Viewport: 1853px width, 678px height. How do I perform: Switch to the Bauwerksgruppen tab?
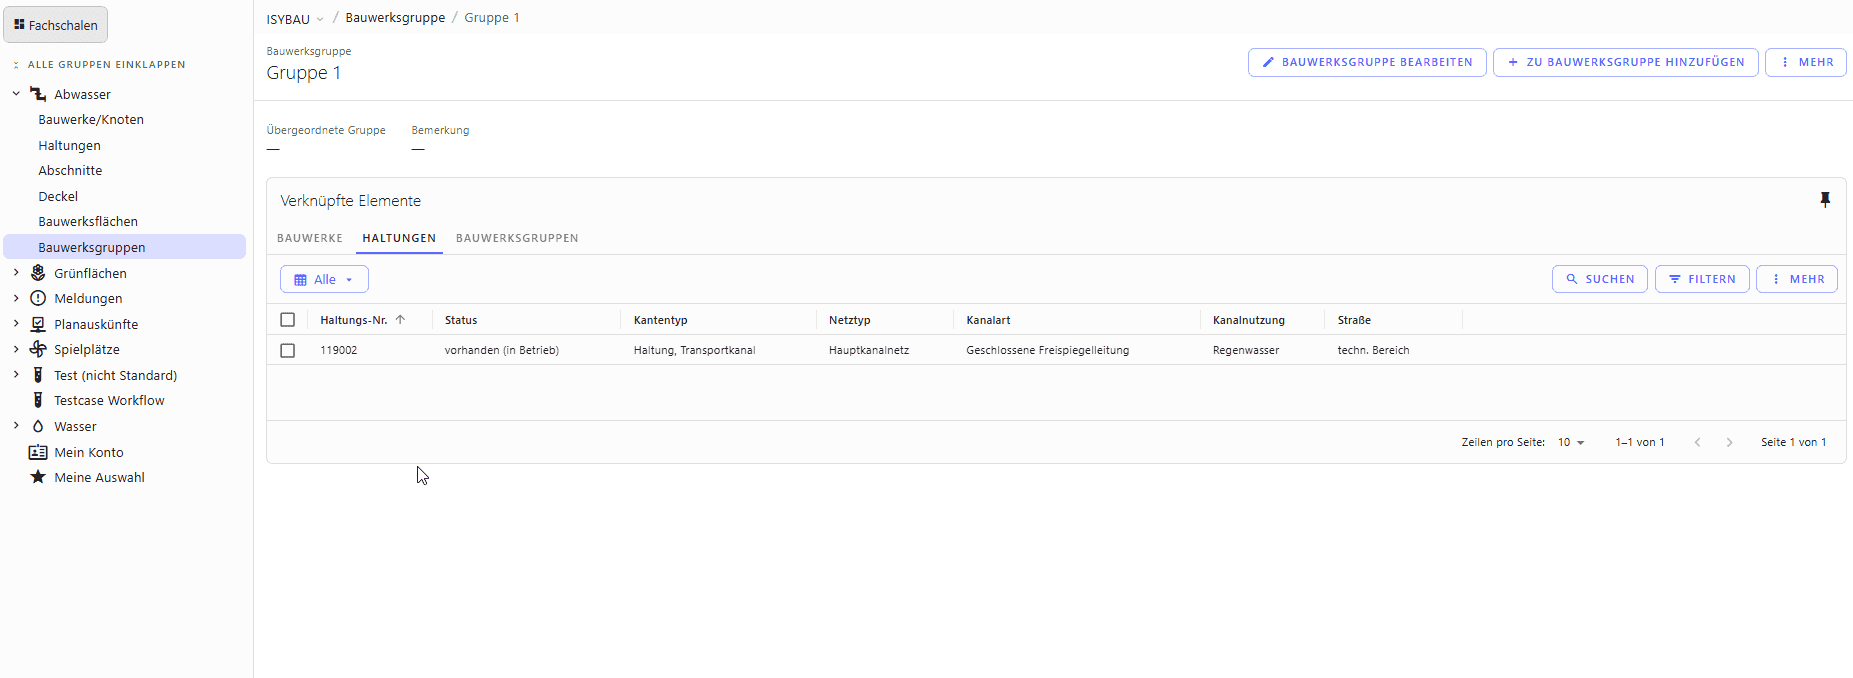517,238
